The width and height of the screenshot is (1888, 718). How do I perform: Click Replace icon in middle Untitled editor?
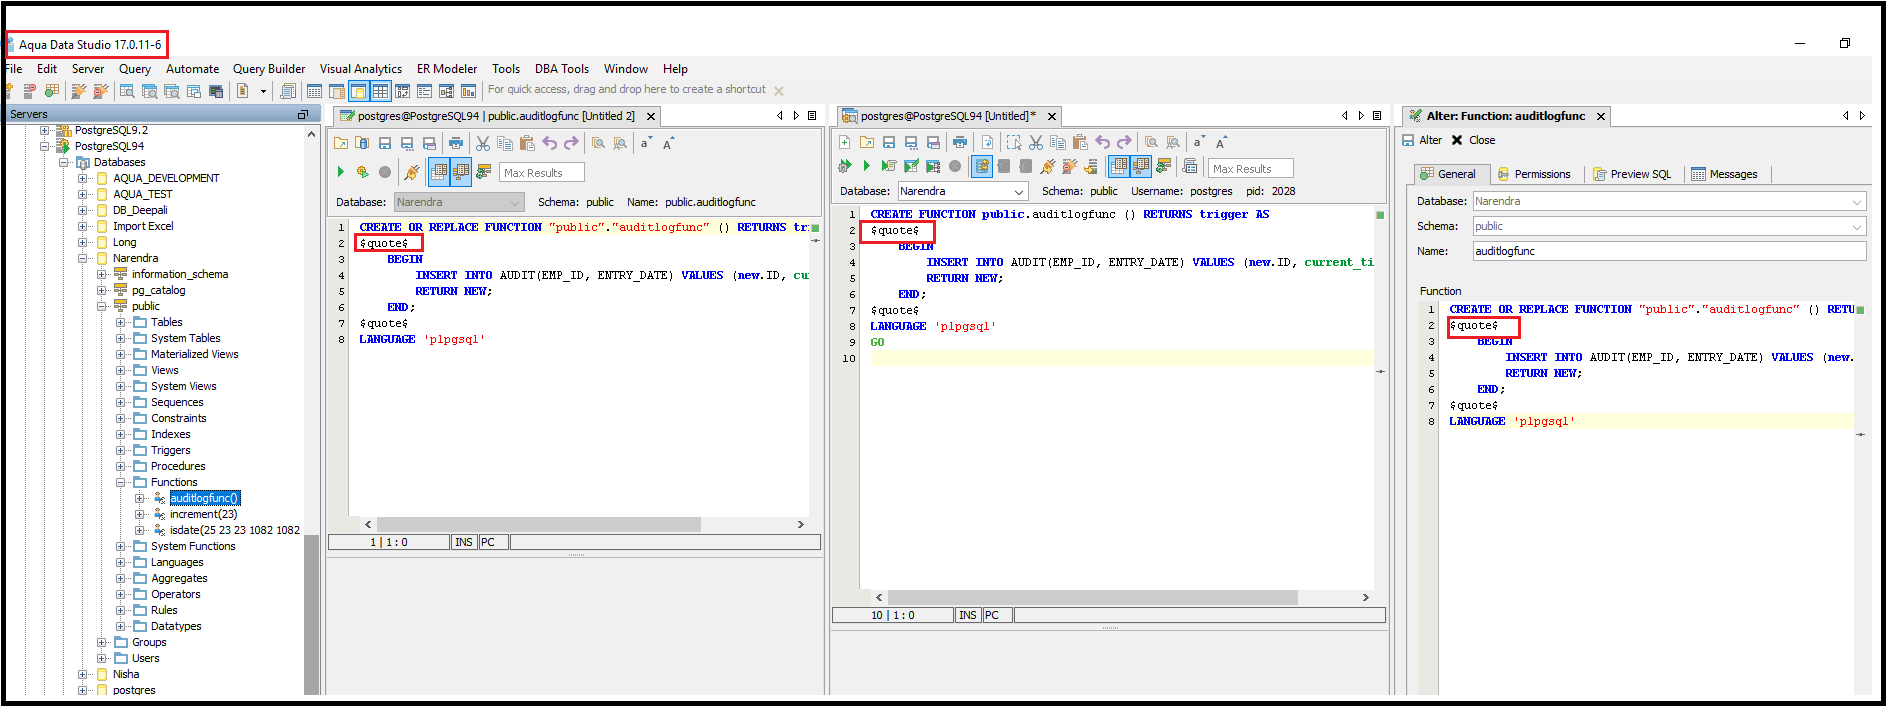1173,142
